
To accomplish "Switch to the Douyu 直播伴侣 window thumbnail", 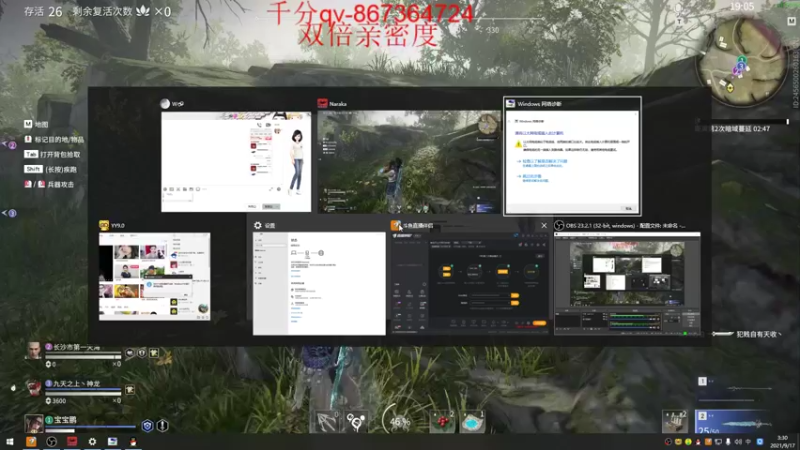I will tap(470, 284).
